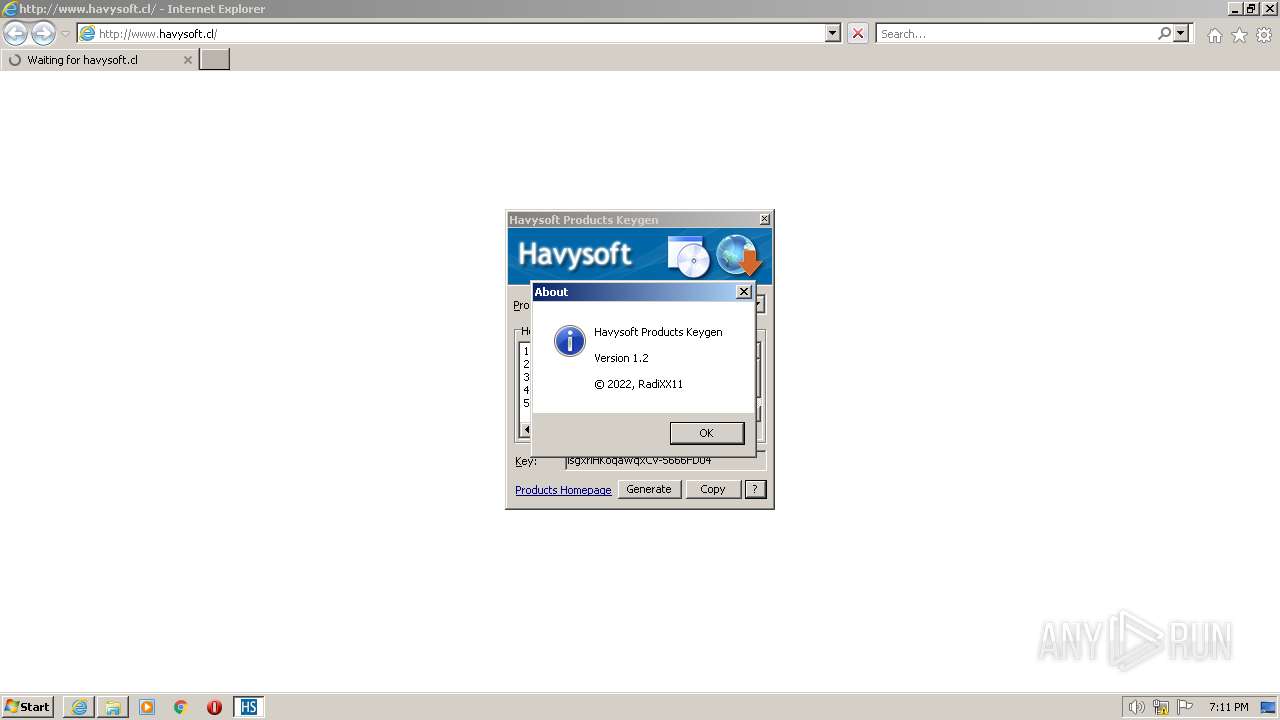
Task: Click the 'Version 1.2' text in About
Action: tap(621, 358)
